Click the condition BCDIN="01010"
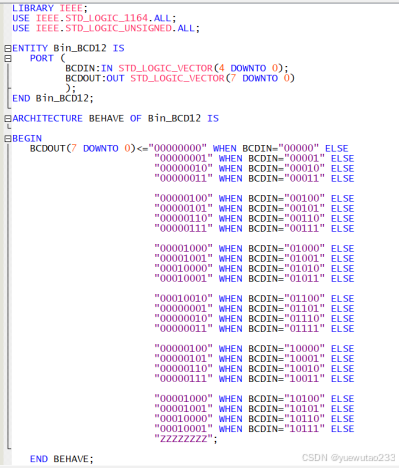Image resolution: width=399 pixels, height=469 pixels. click(x=287, y=268)
